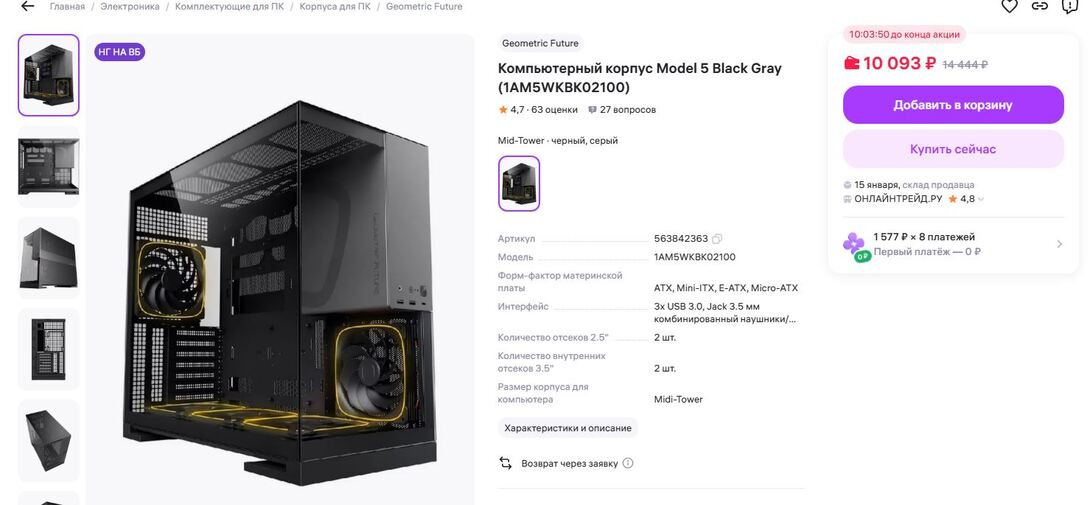
Task: Click the back arrow icon
Action: coord(27,6)
